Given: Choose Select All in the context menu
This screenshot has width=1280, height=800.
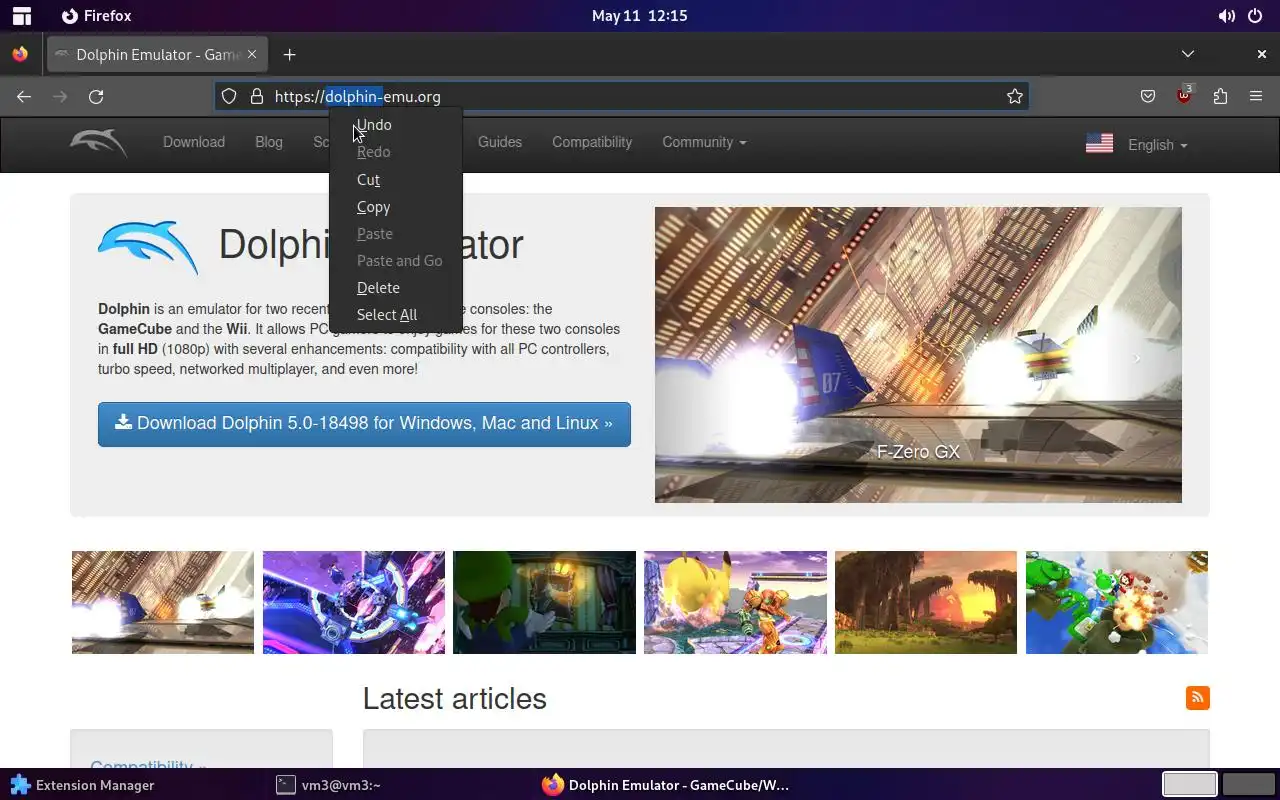Looking at the screenshot, I should coord(396,315).
